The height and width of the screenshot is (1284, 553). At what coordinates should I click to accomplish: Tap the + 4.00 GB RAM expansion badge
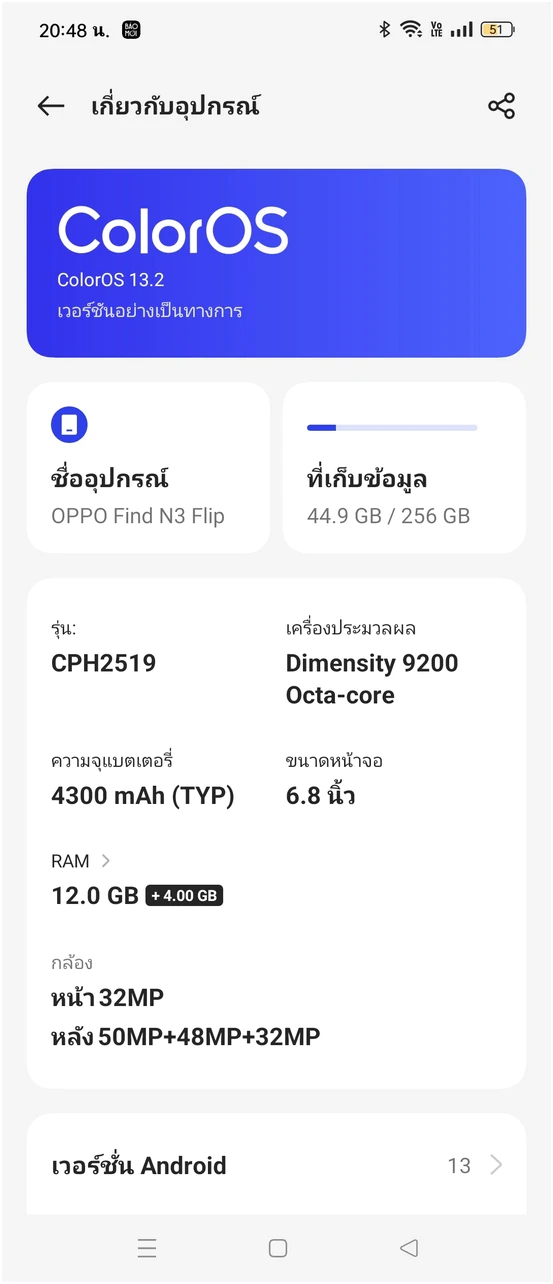click(x=184, y=896)
